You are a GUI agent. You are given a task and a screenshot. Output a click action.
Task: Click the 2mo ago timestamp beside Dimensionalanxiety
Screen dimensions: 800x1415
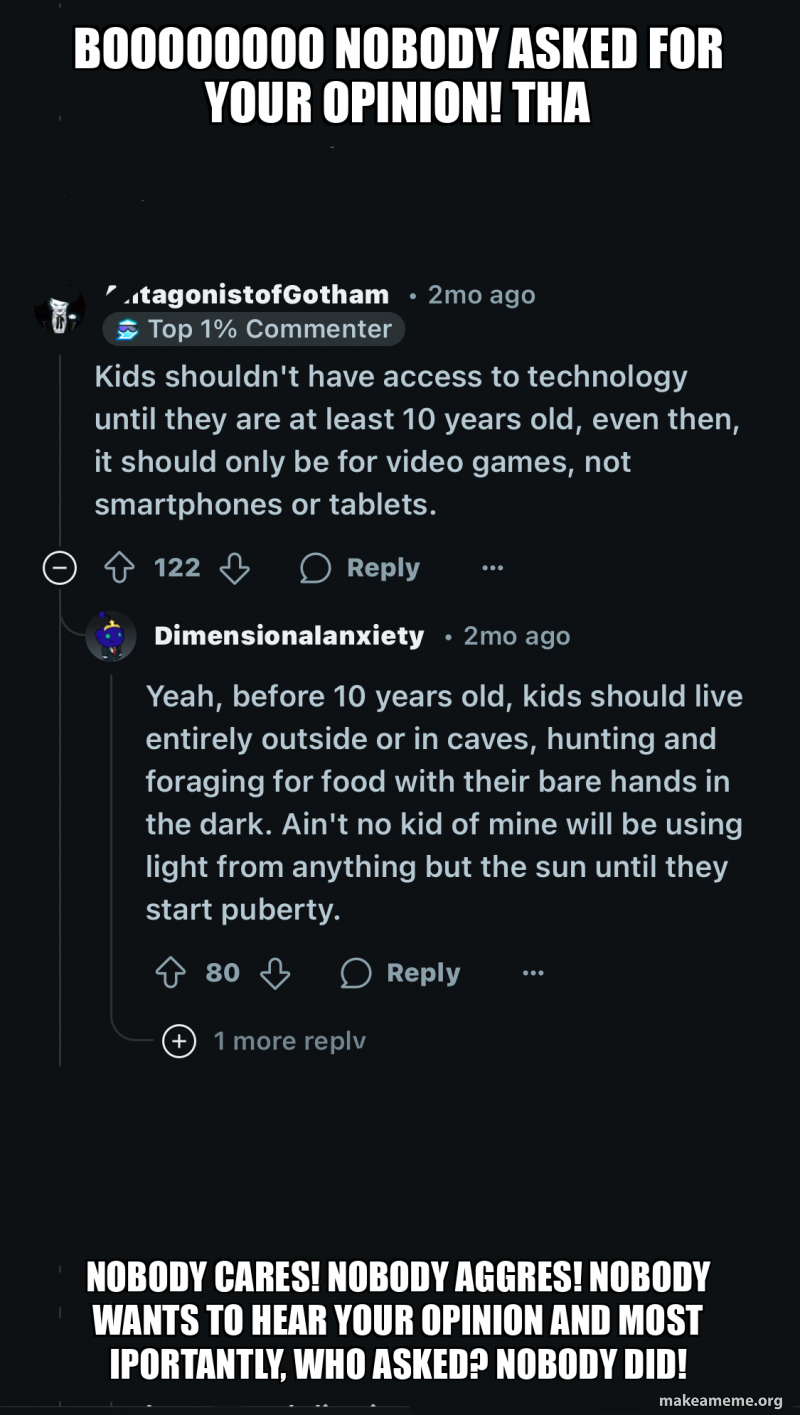[x=517, y=637]
